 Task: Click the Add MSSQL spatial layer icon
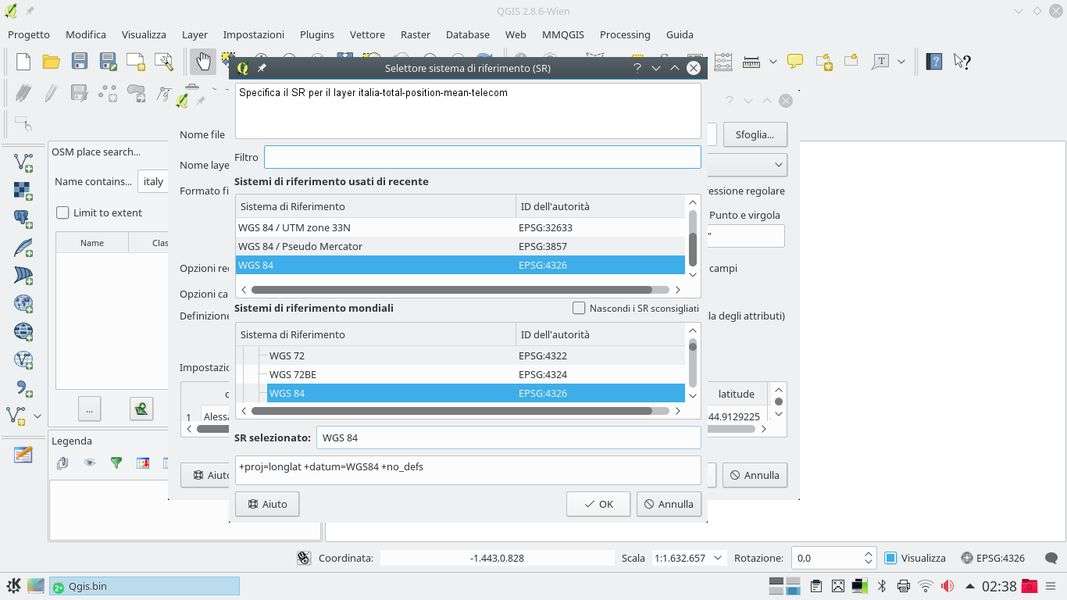pyautogui.click(x=22, y=276)
